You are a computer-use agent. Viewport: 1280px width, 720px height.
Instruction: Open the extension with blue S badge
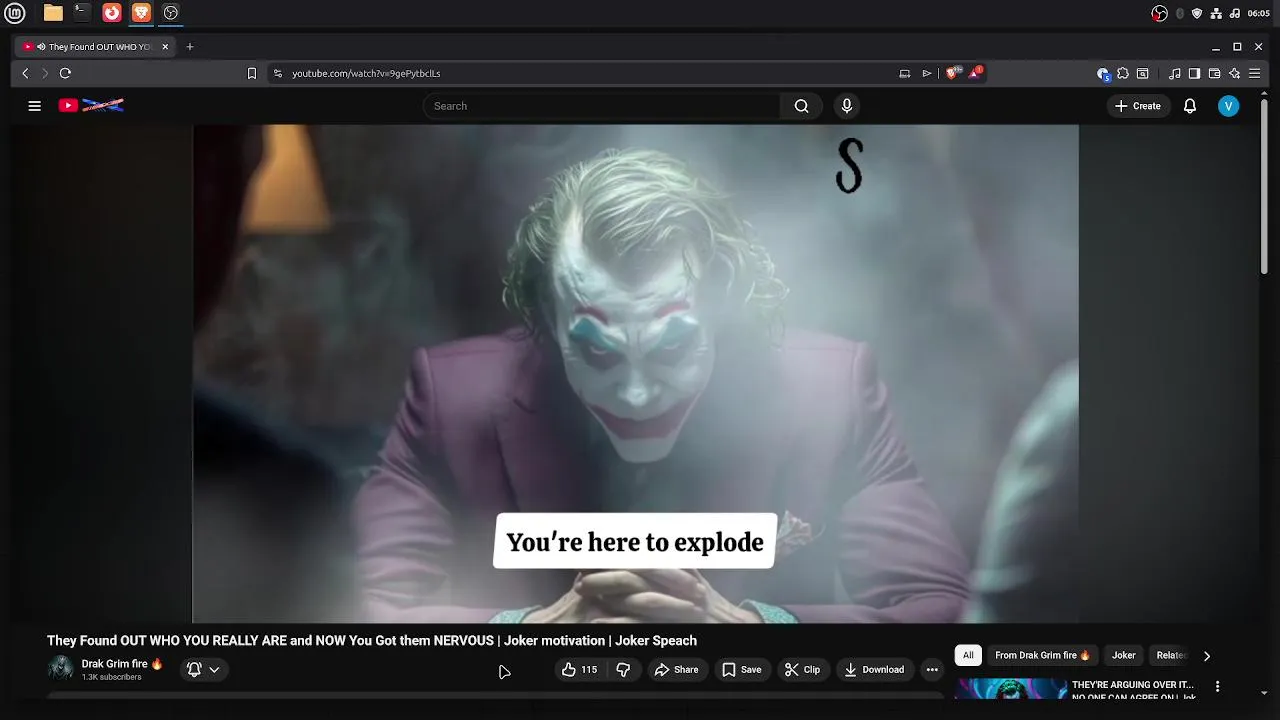pyautogui.click(x=1103, y=73)
